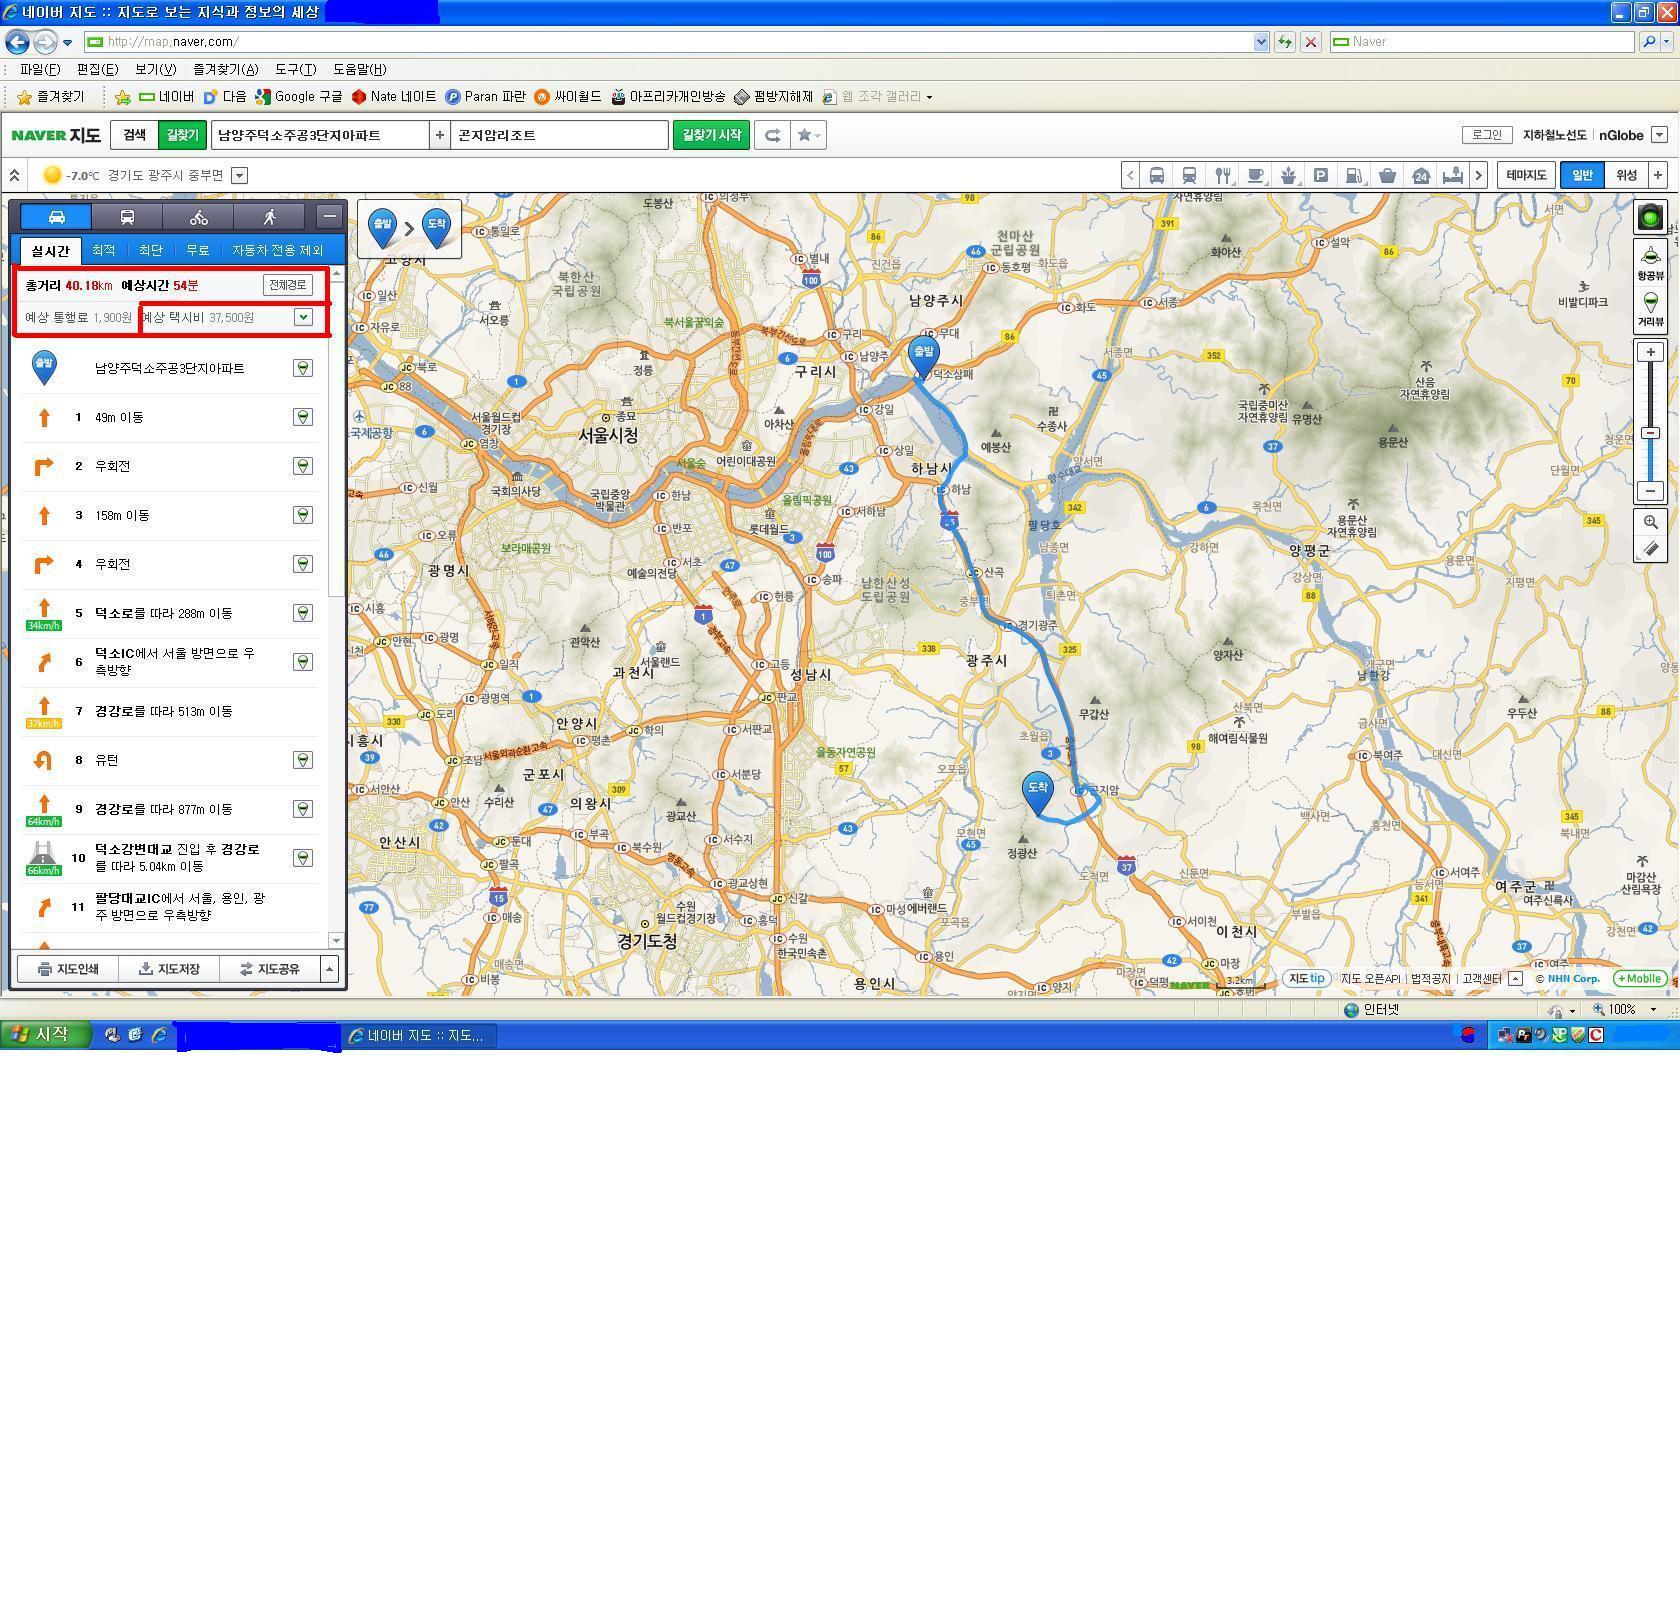The width and height of the screenshot is (1680, 1600).
Task: Switch to public transit bus mode
Action: tap(127, 217)
